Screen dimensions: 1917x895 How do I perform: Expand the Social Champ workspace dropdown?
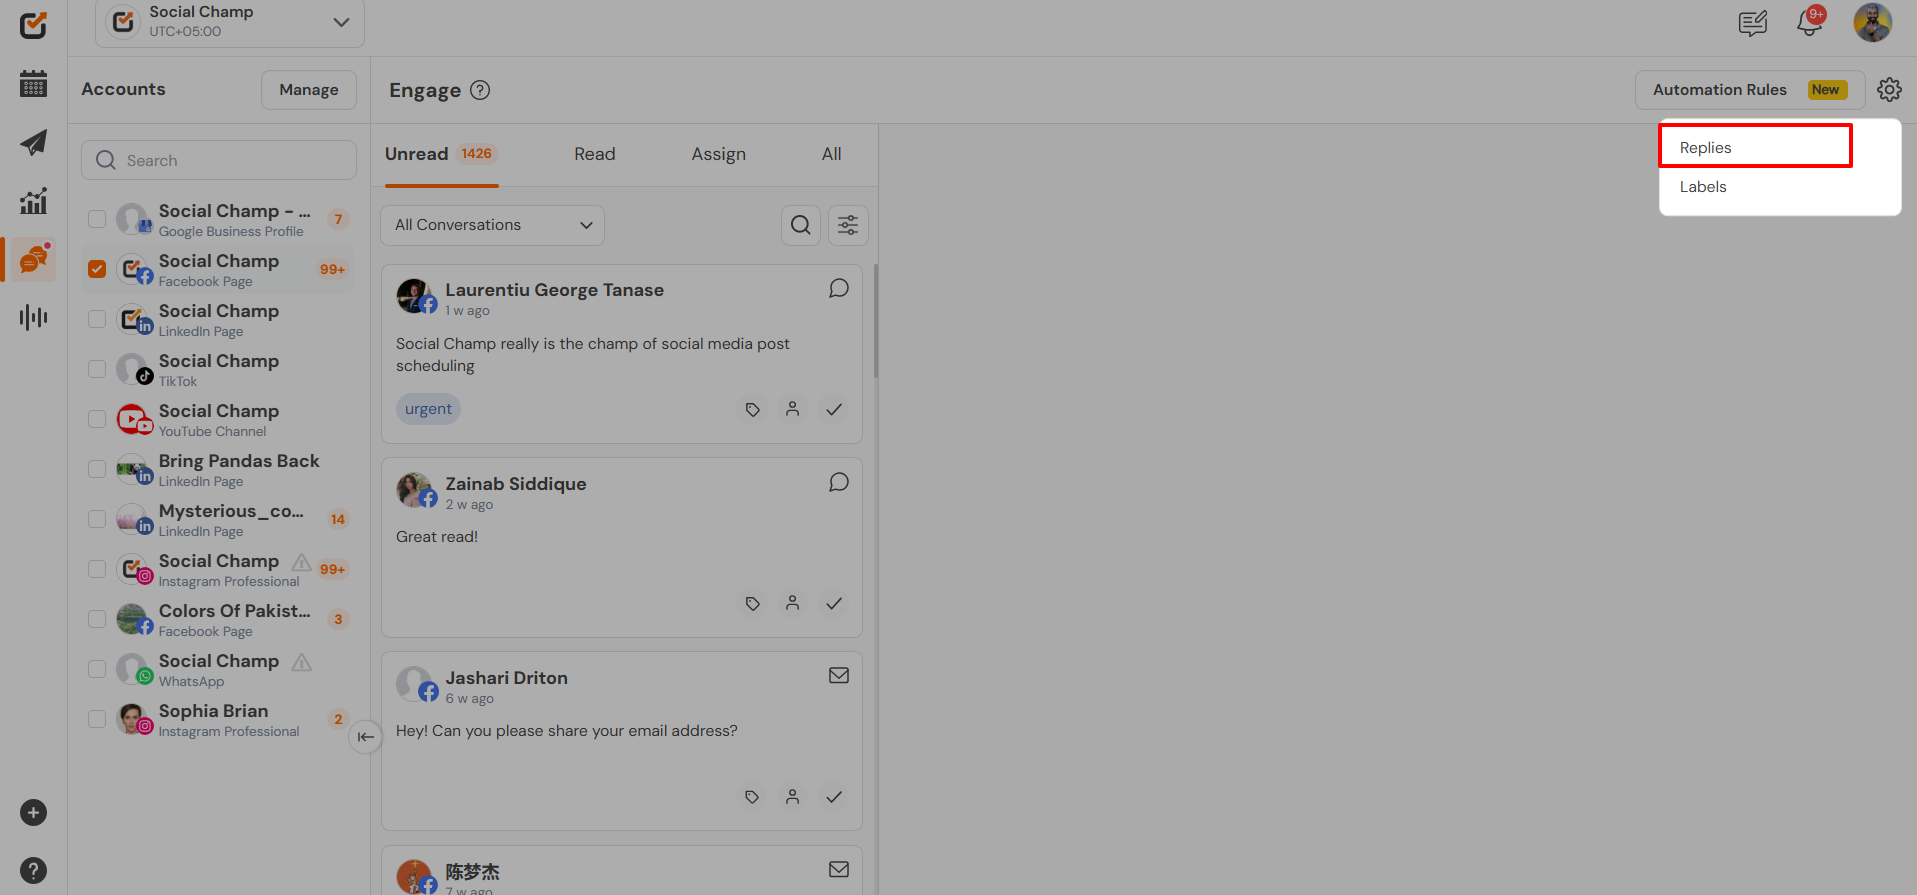230,22
